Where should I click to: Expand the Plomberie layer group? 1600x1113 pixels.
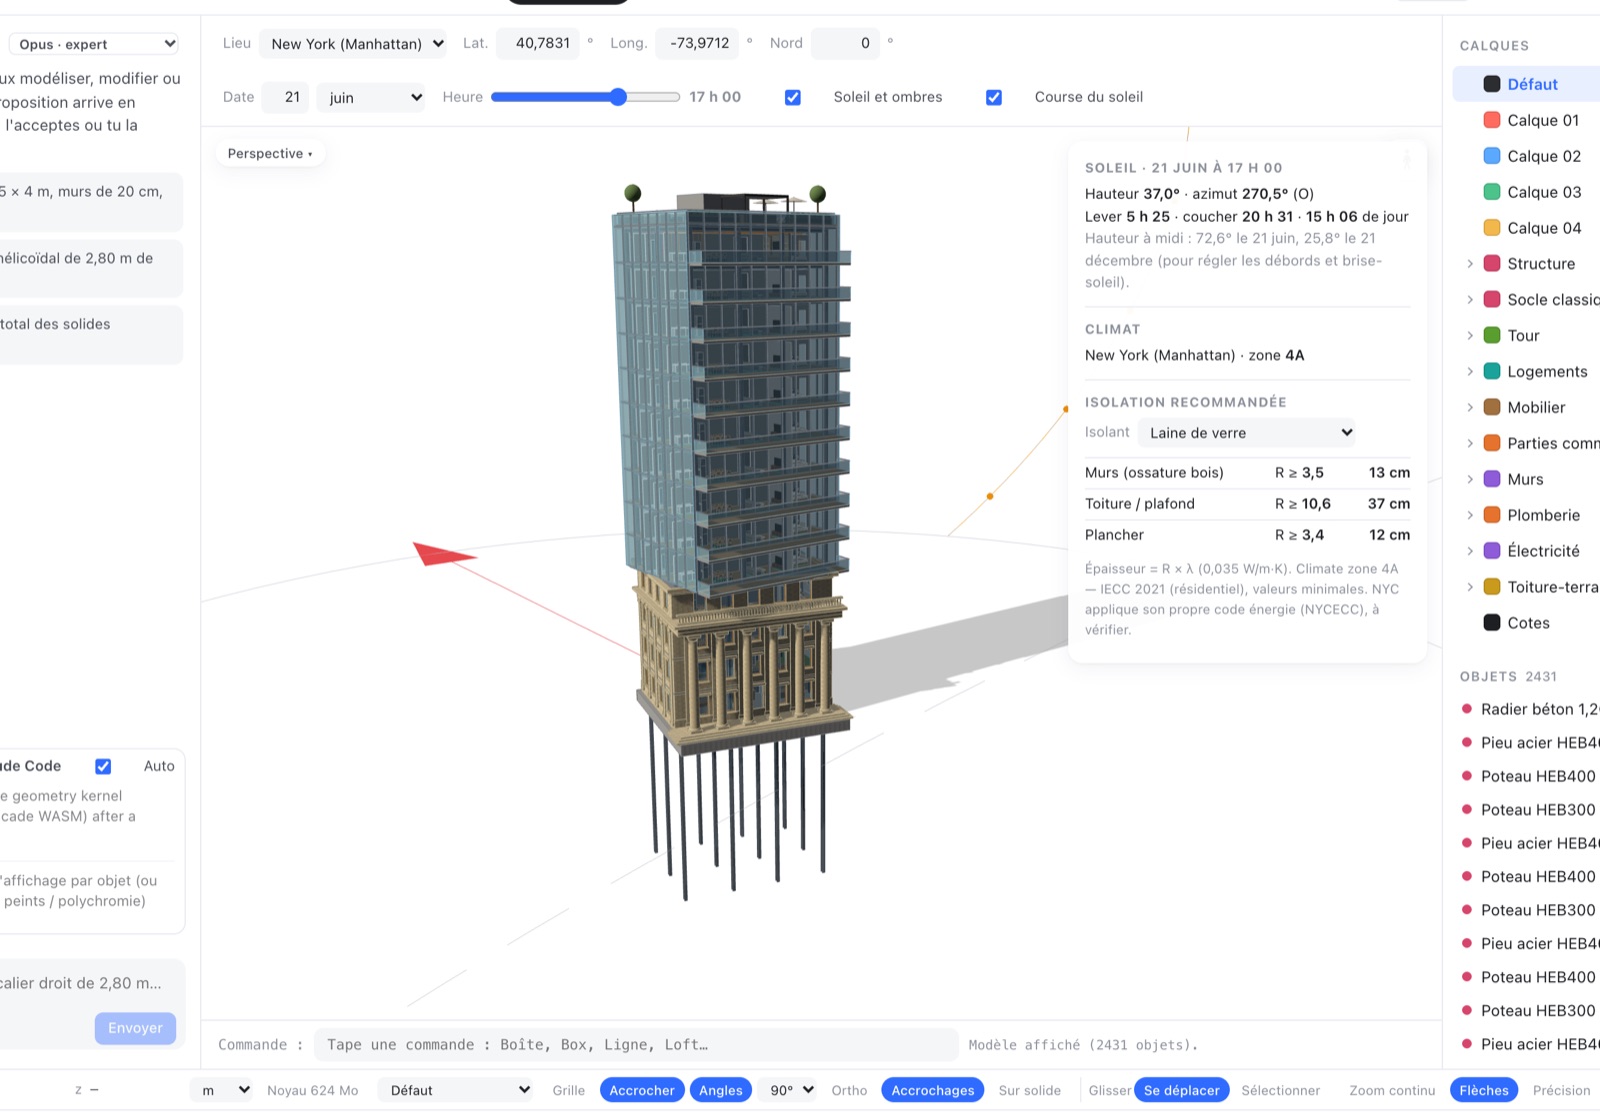(1470, 515)
